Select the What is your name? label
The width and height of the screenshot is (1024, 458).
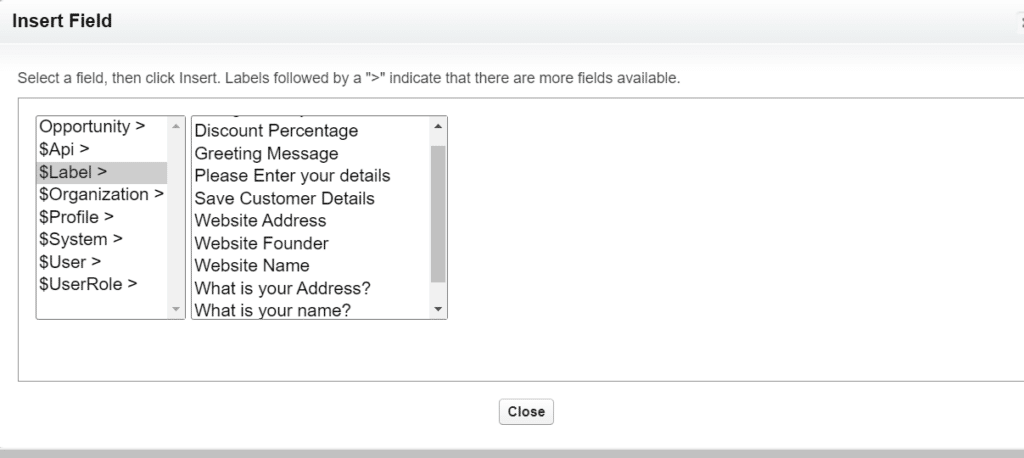[272, 310]
